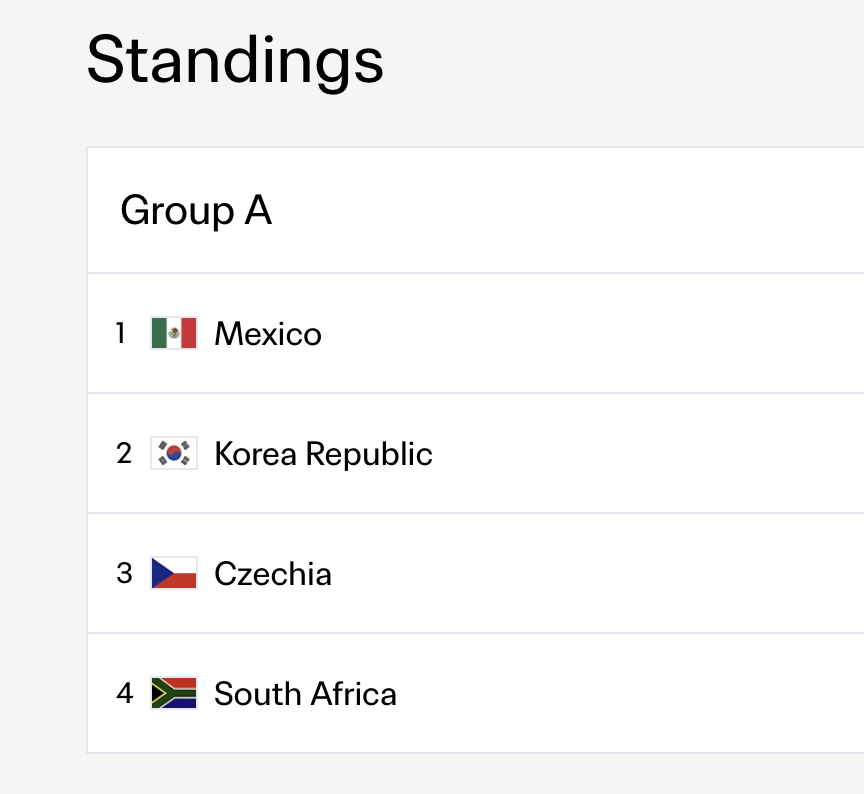Click the Standings page heading
The image size is (864, 794).
click(x=235, y=61)
